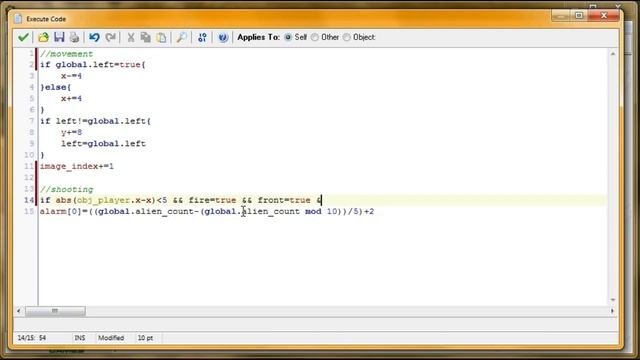The height and width of the screenshot is (360, 640).
Task: Click the Execute Code title bar icon
Action: click(x=18, y=19)
